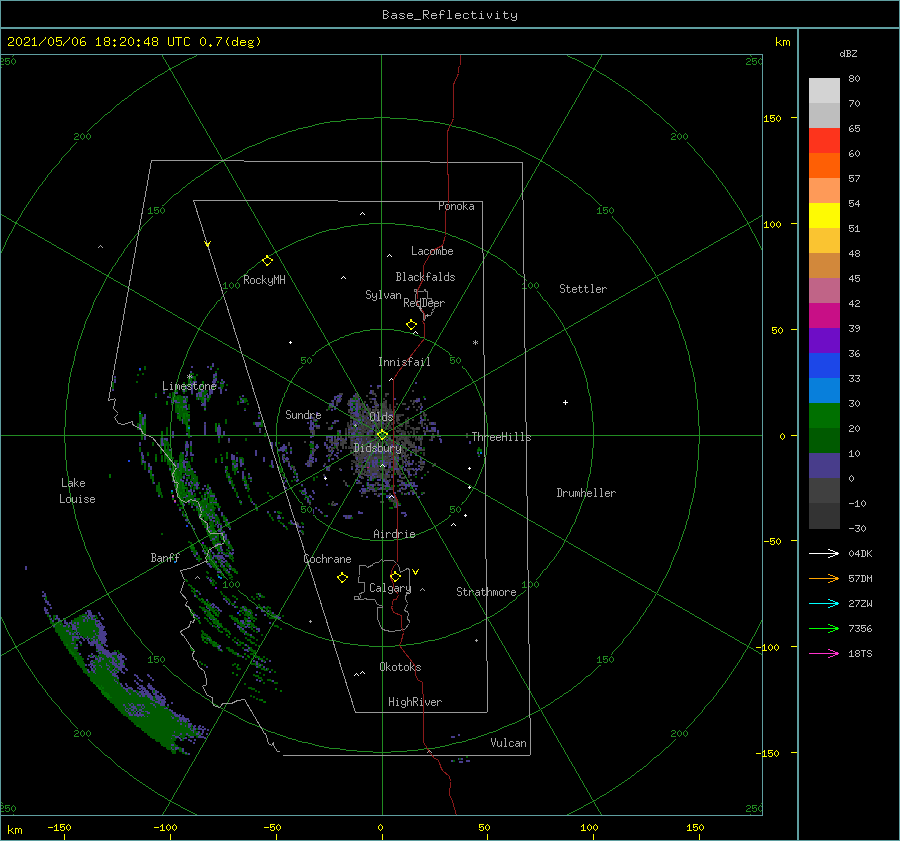Viewport: 900px width, 841px height.
Task: Click the Sundre city label
Action: pyautogui.click(x=303, y=414)
